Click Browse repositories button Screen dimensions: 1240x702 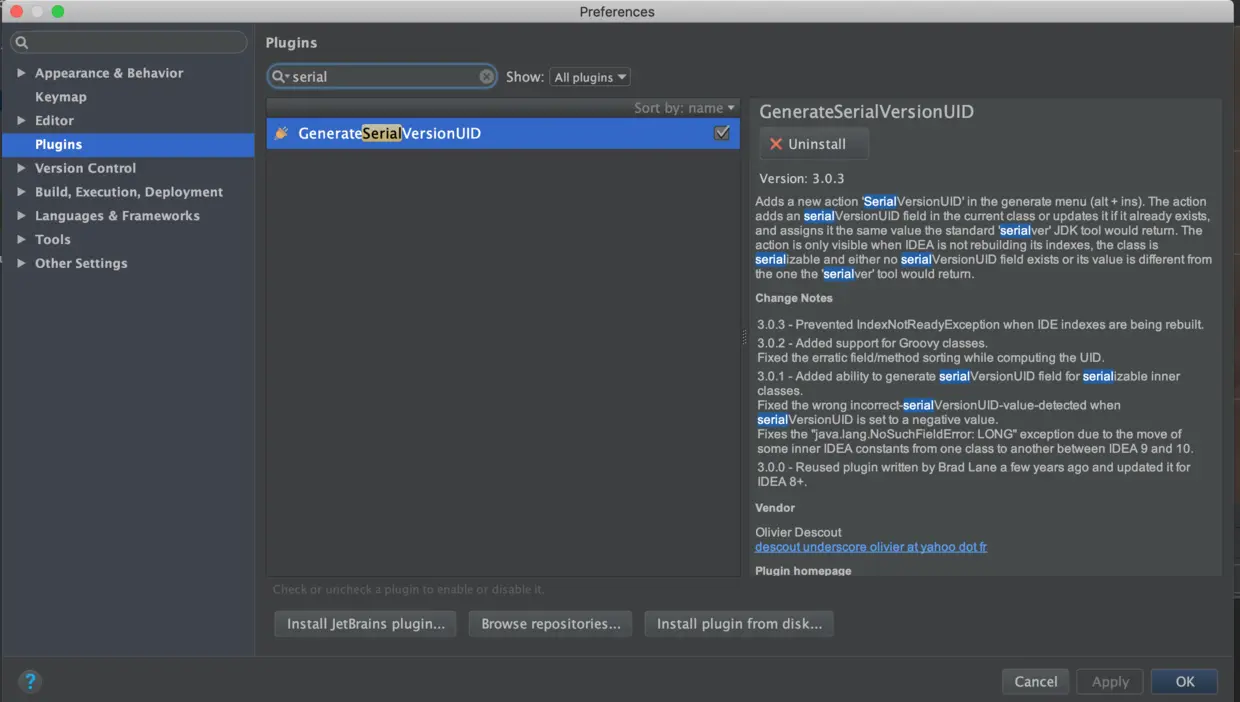(551, 624)
